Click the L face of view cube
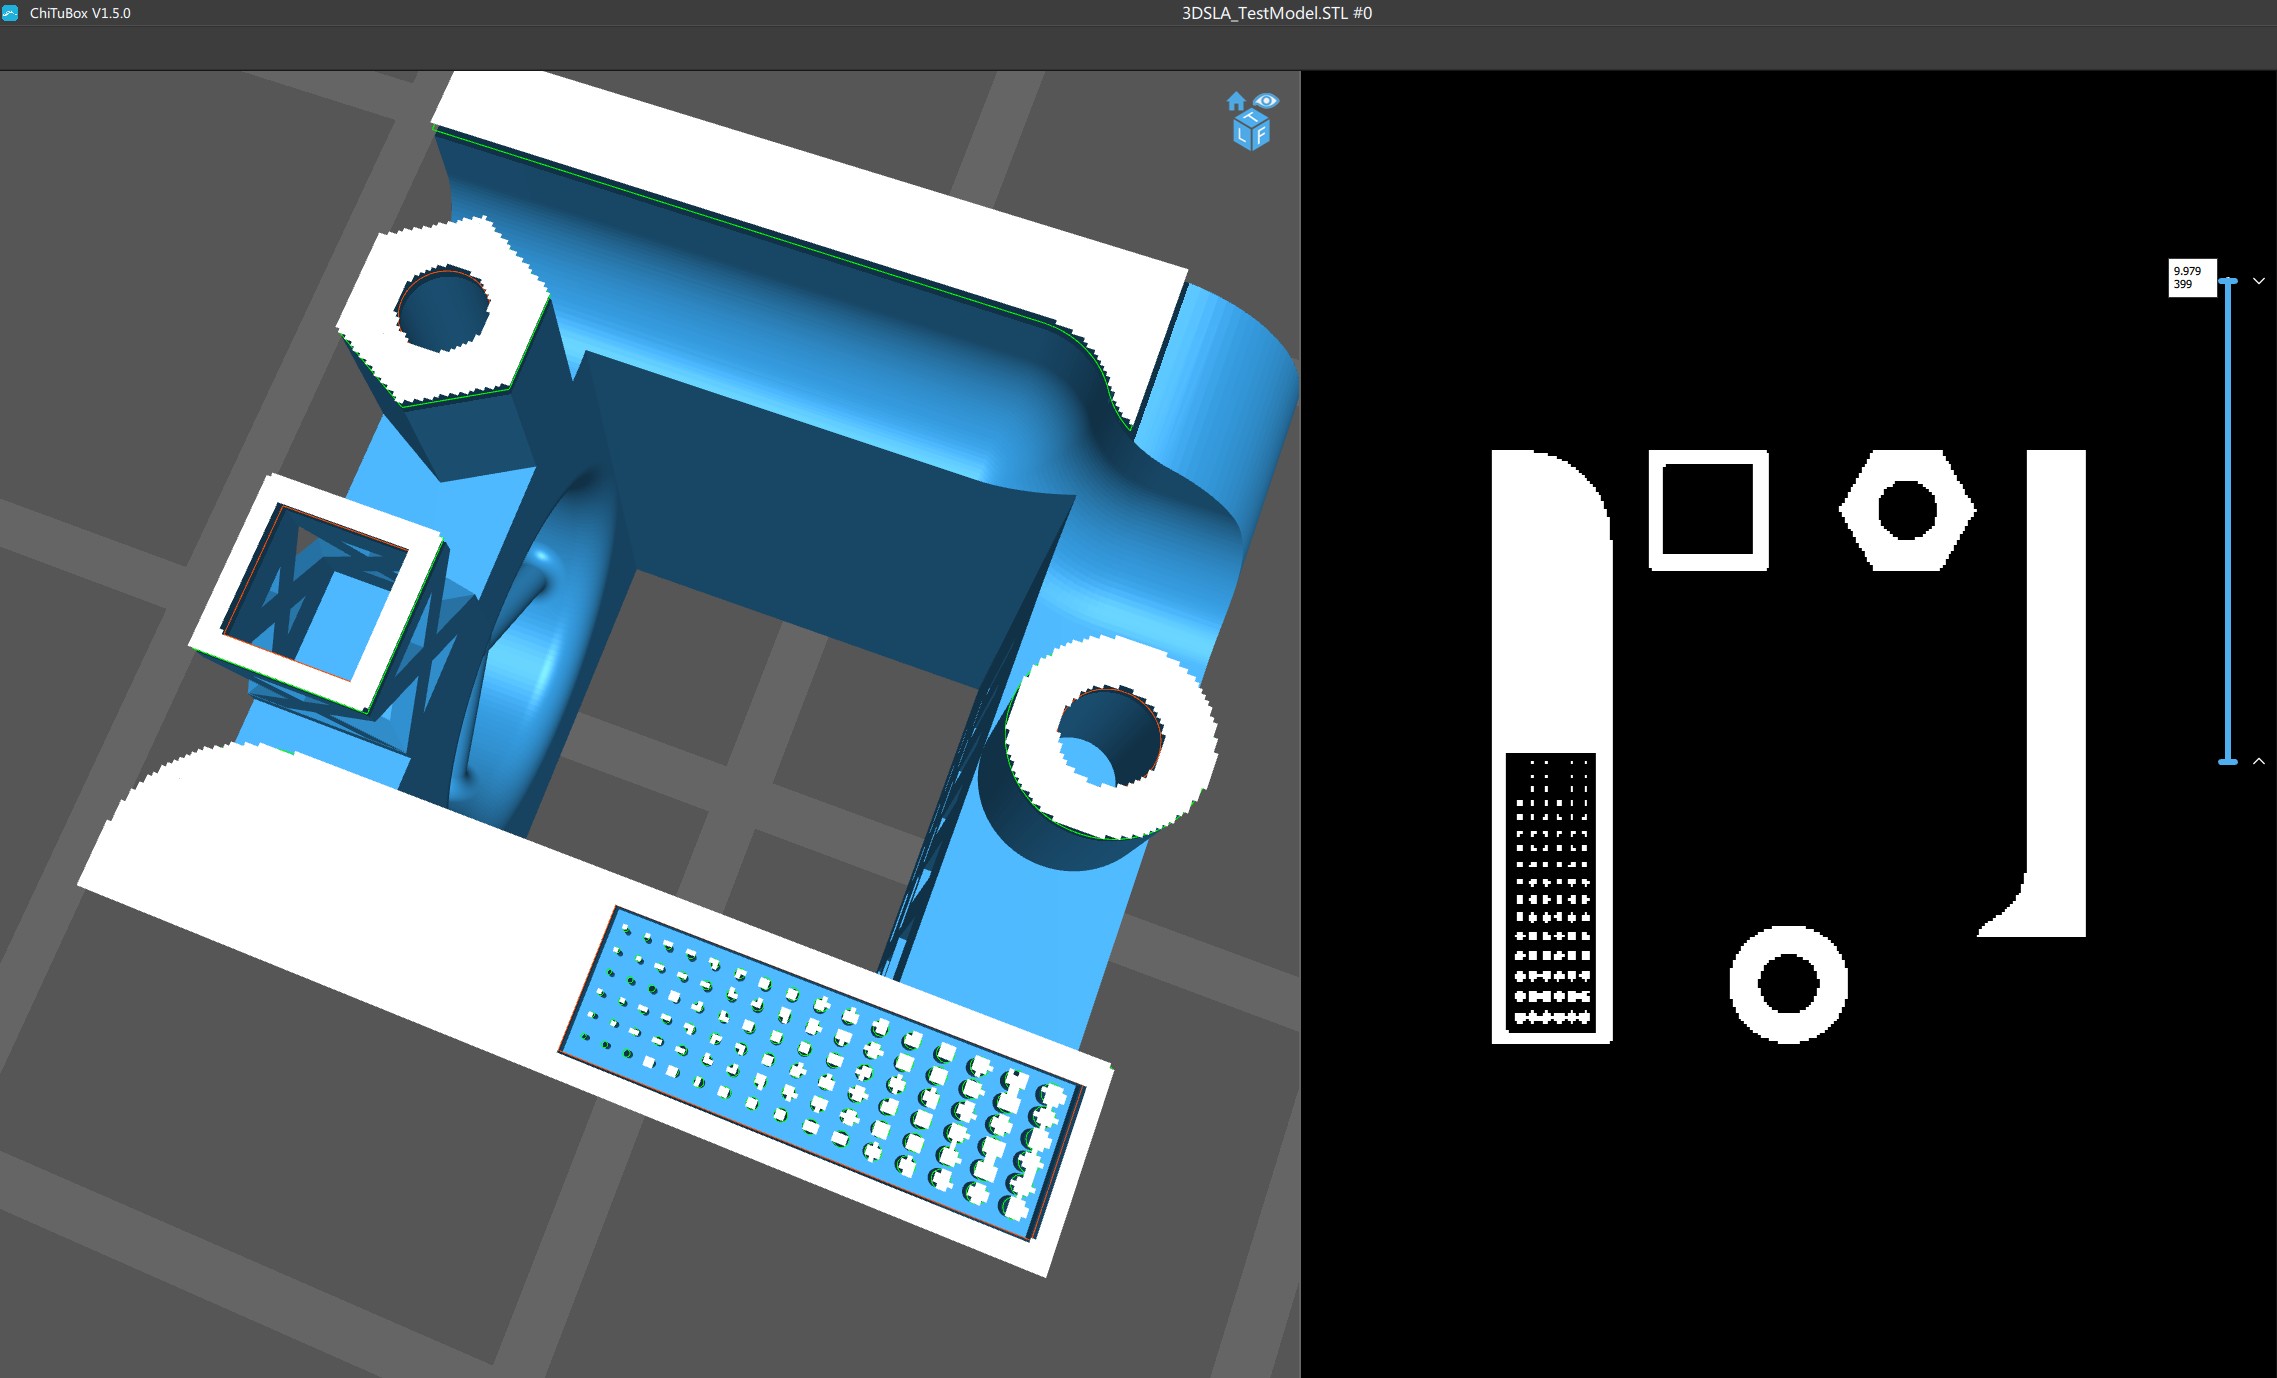The image size is (2277, 1378). (x=1243, y=136)
